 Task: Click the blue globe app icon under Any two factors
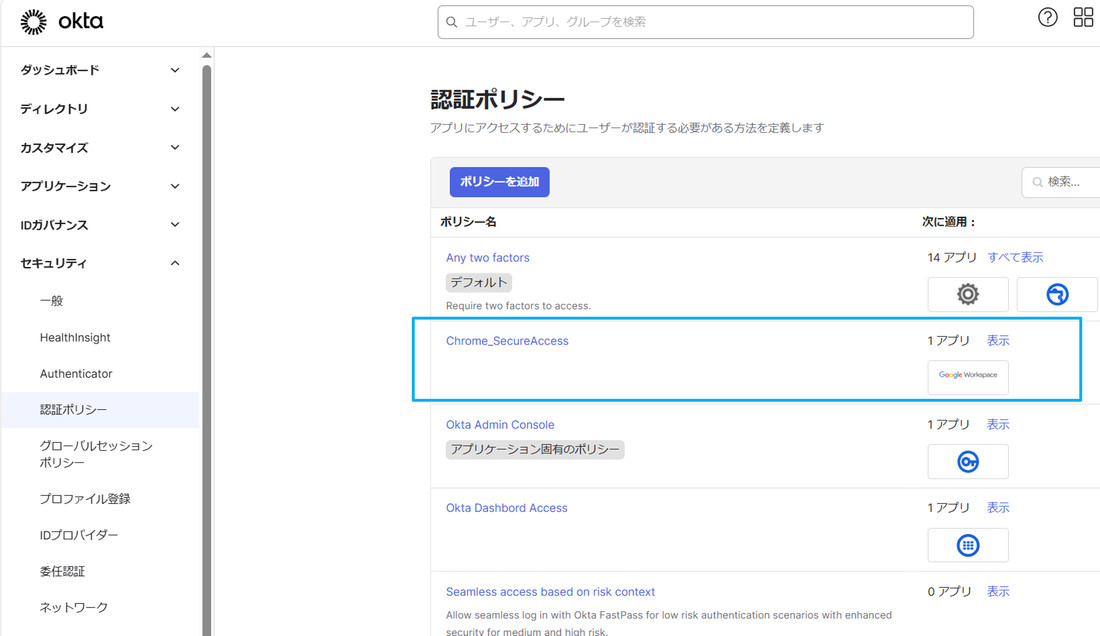pos(1057,295)
